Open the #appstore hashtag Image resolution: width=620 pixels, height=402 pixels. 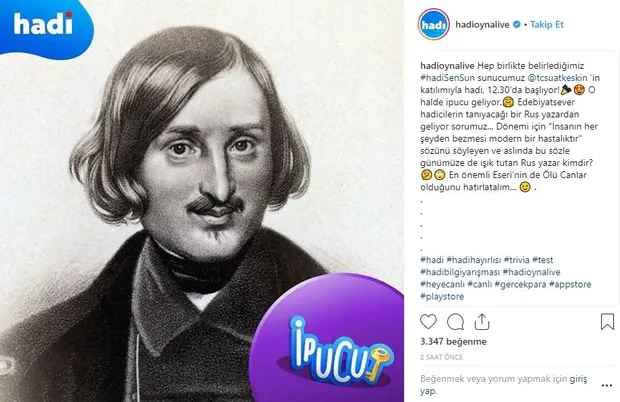click(x=570, y=284)
